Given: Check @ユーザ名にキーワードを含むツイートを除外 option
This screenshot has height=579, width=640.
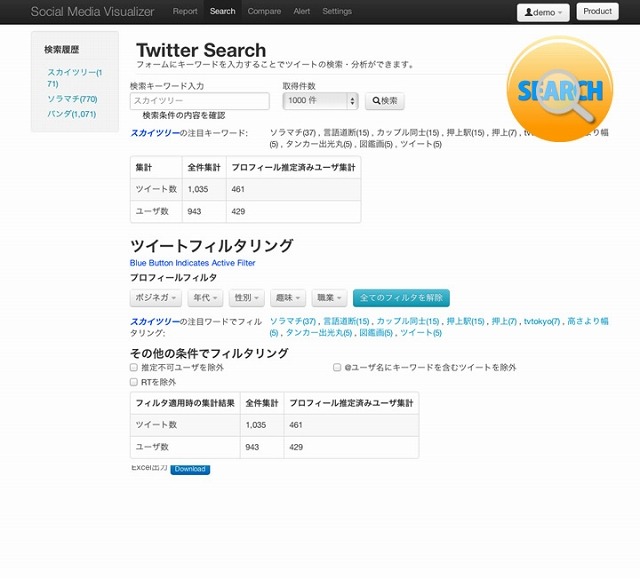Looking at the screenshot, I should [337, 368].
